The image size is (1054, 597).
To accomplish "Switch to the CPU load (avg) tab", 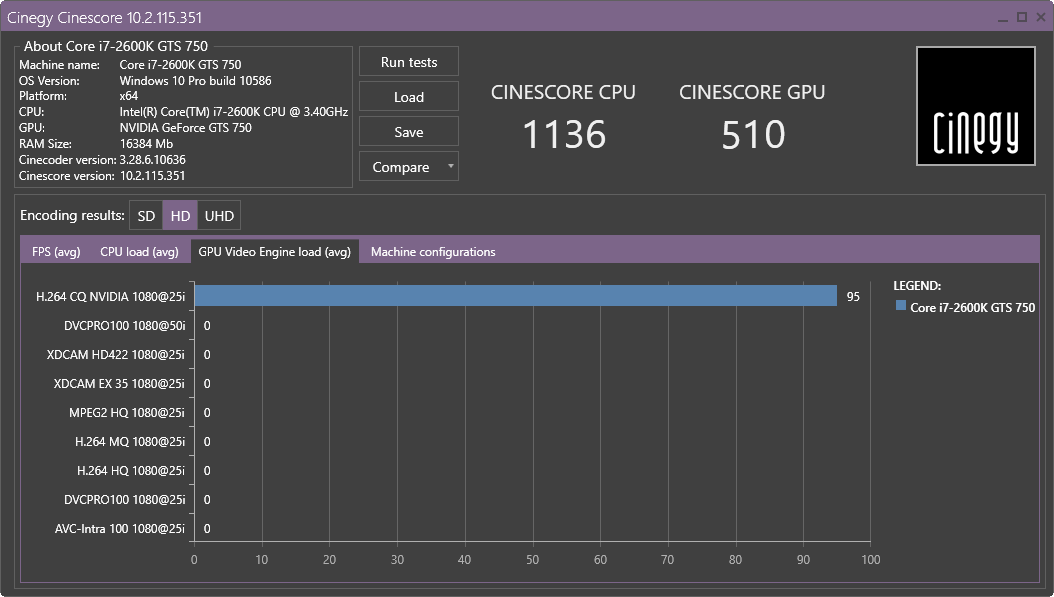I will (x=139, y=251).
